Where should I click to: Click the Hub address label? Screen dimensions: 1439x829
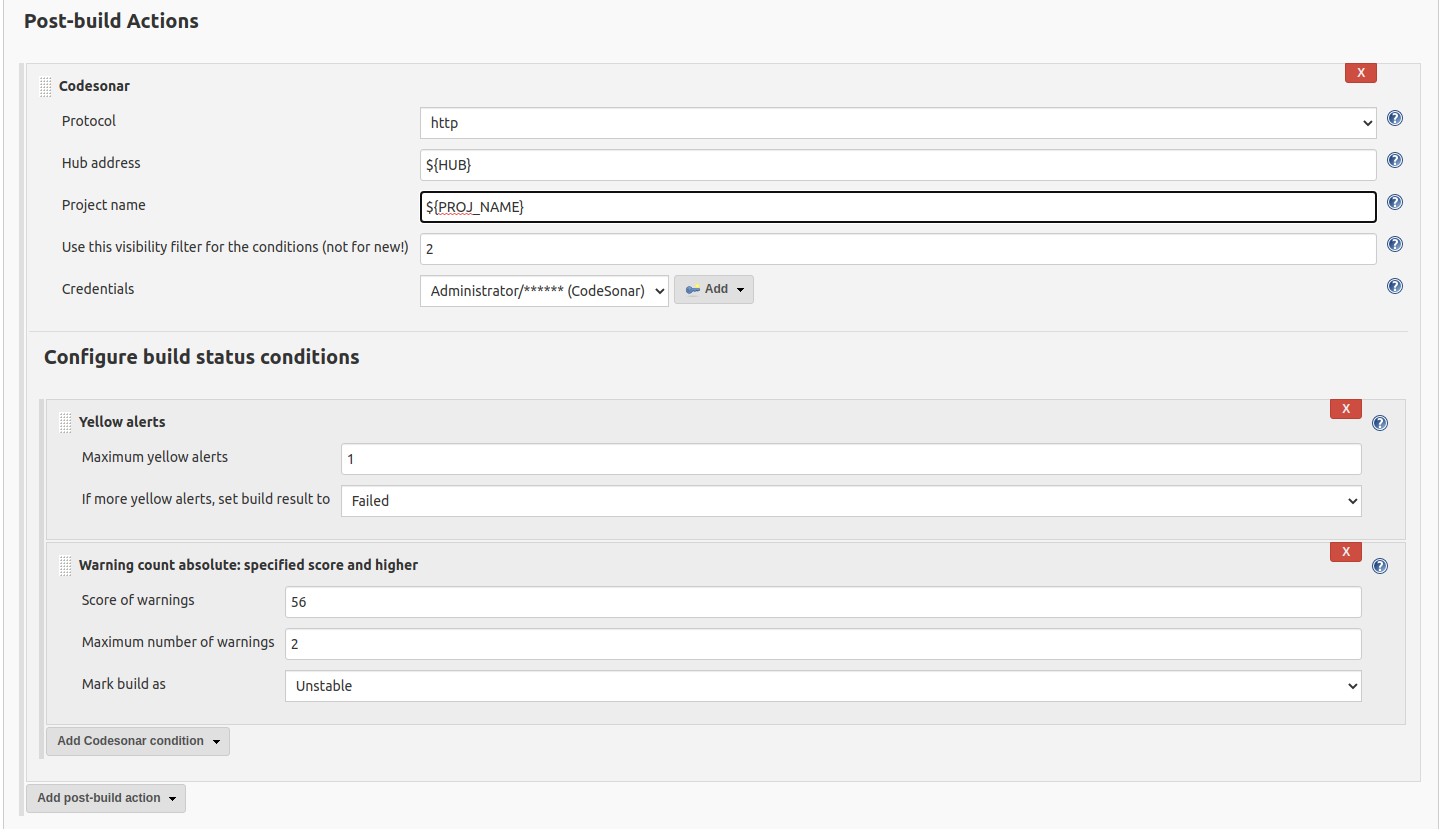coord(101,163)
